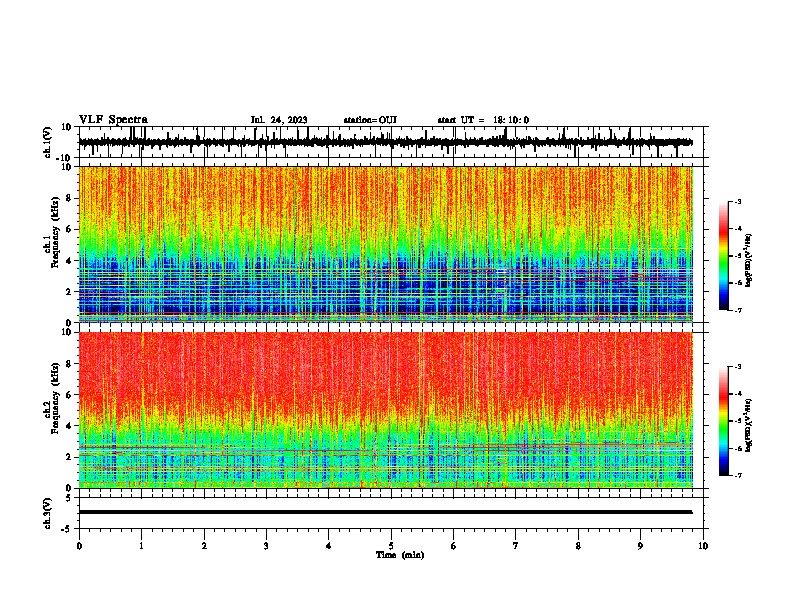Click tick label 3 on Time axis

(266, 546)
